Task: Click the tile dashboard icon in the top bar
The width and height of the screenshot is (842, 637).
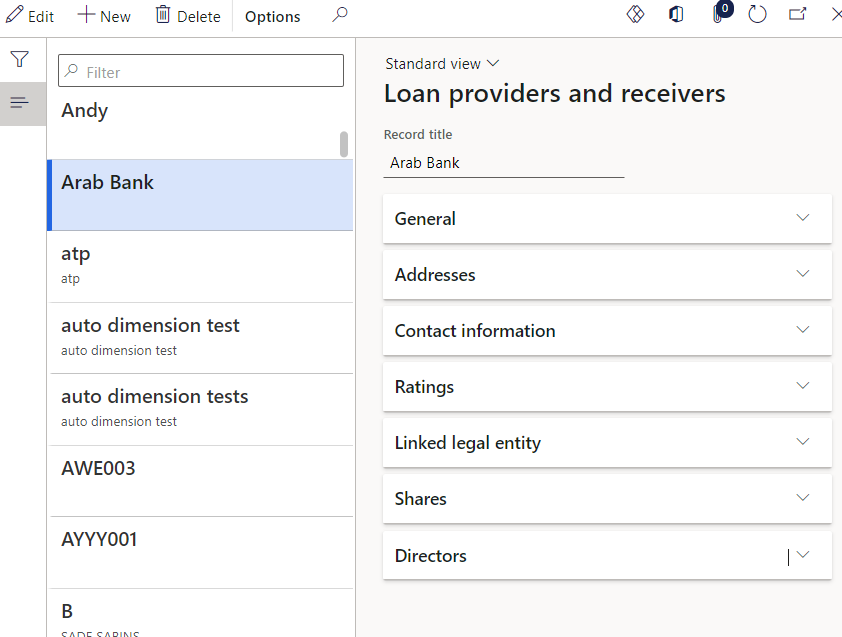Action: click(x=636, y=15)
